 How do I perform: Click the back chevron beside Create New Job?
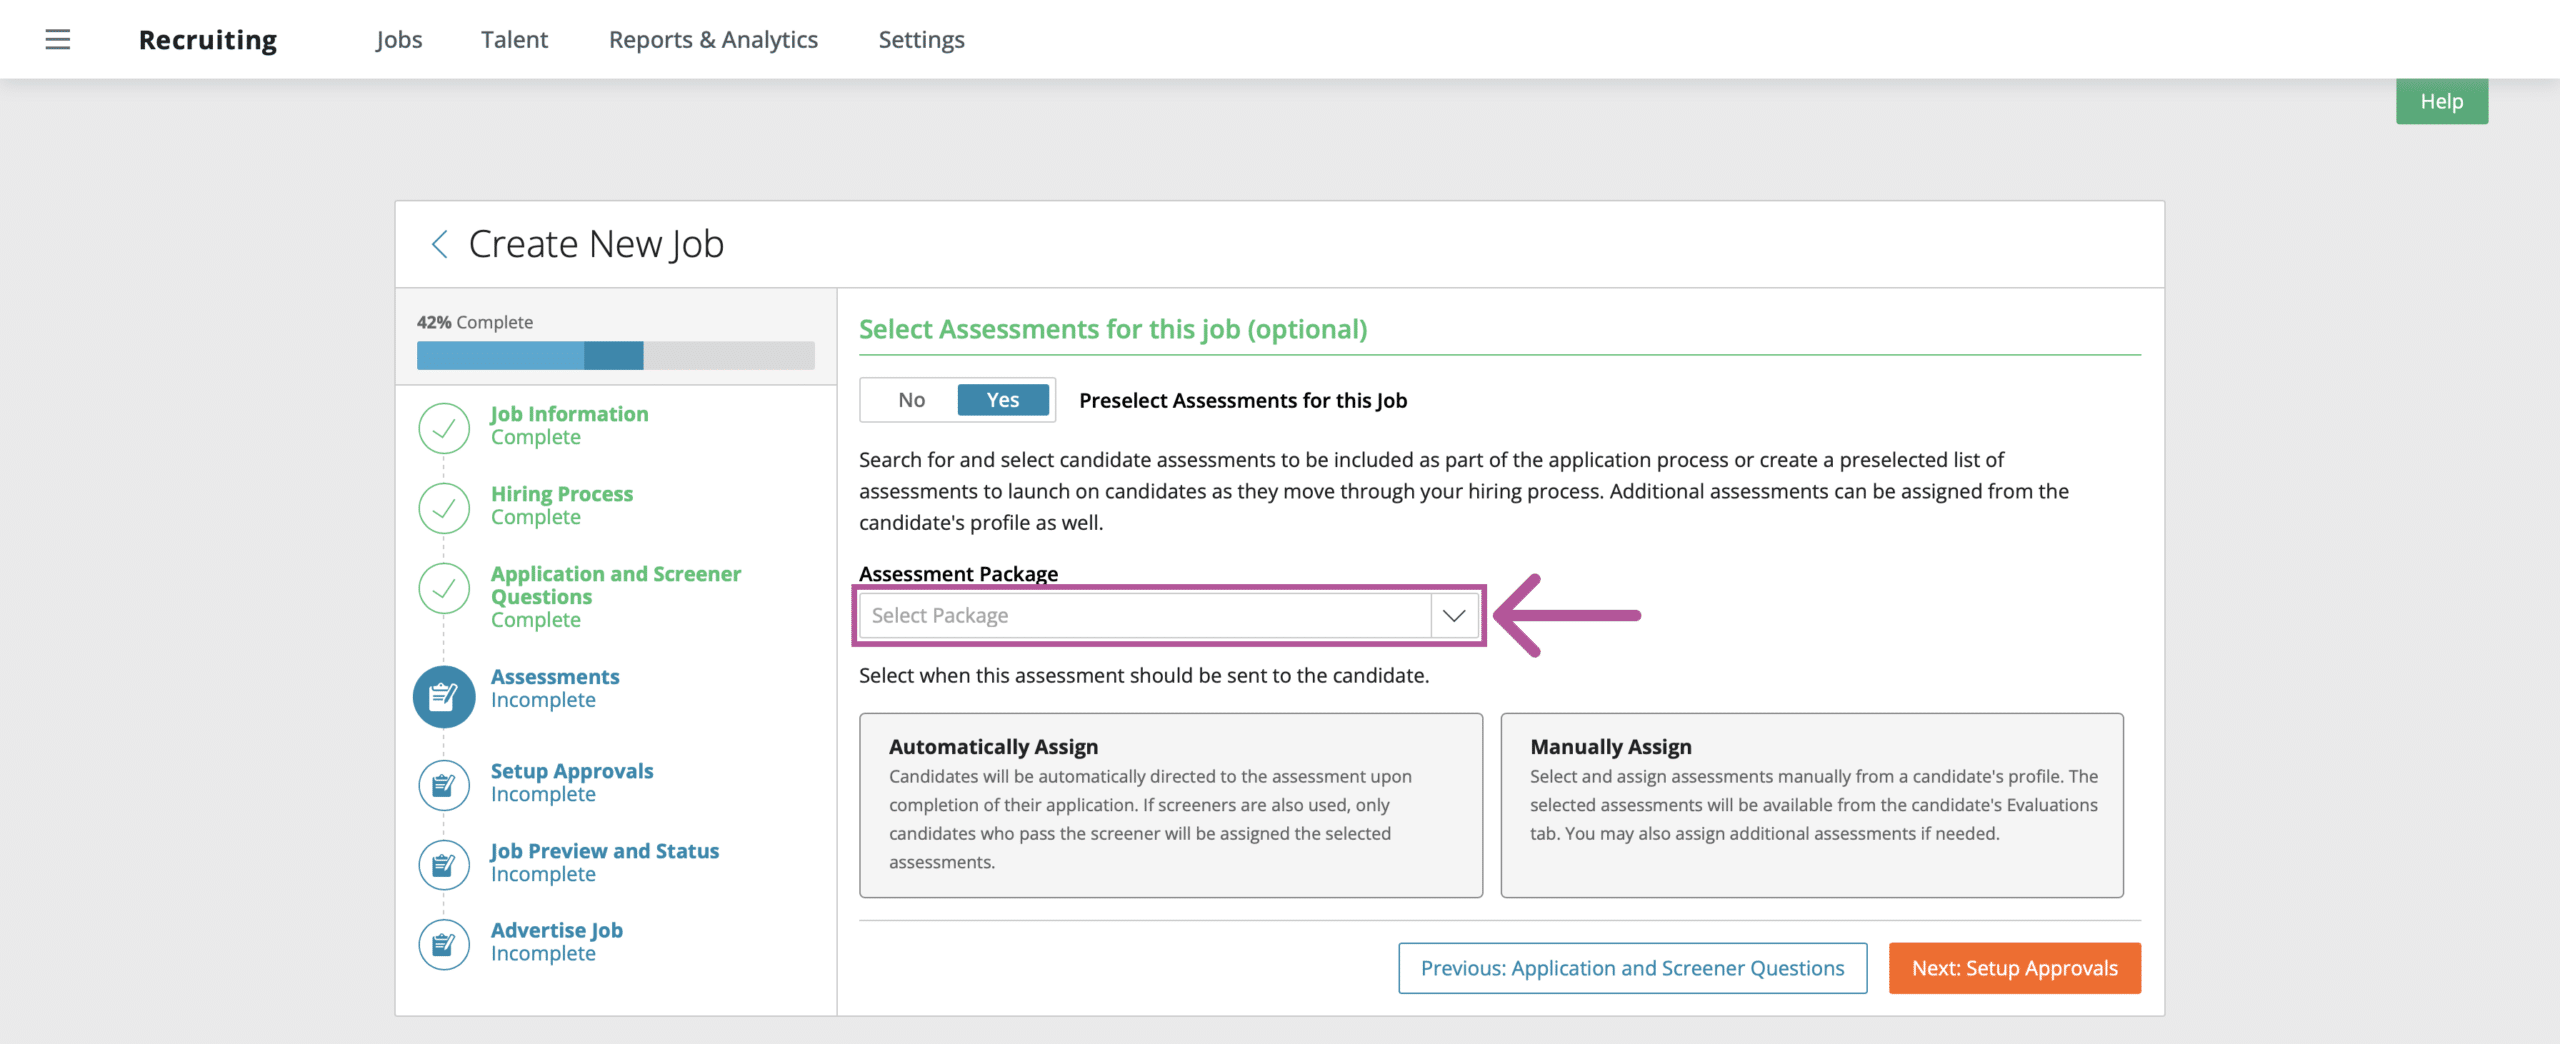(x=439, y=244)
